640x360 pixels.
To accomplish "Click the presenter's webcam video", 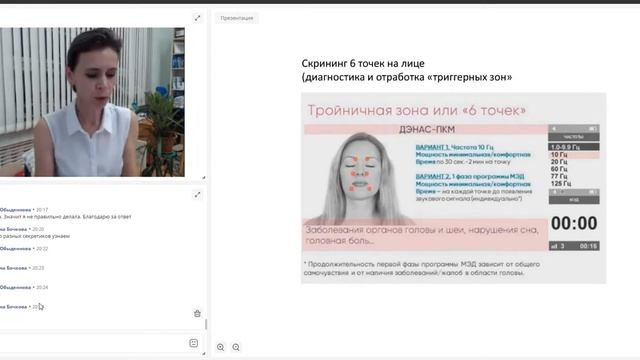I will (92, 102).
